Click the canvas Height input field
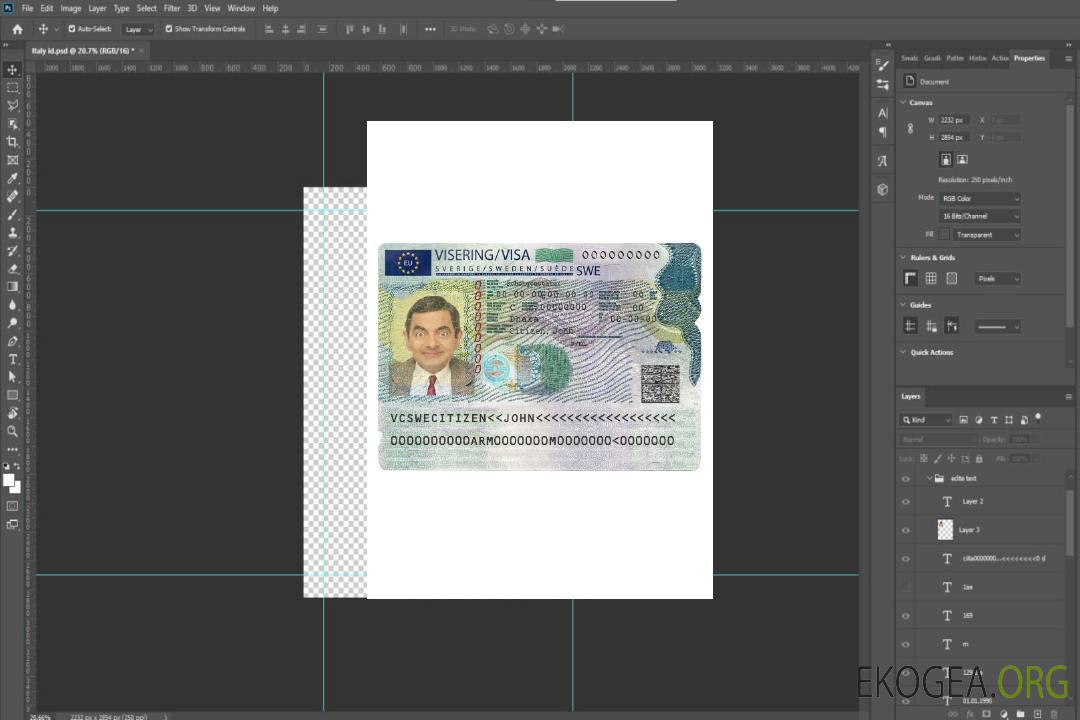1080x720 pixels. coord(954,138)
